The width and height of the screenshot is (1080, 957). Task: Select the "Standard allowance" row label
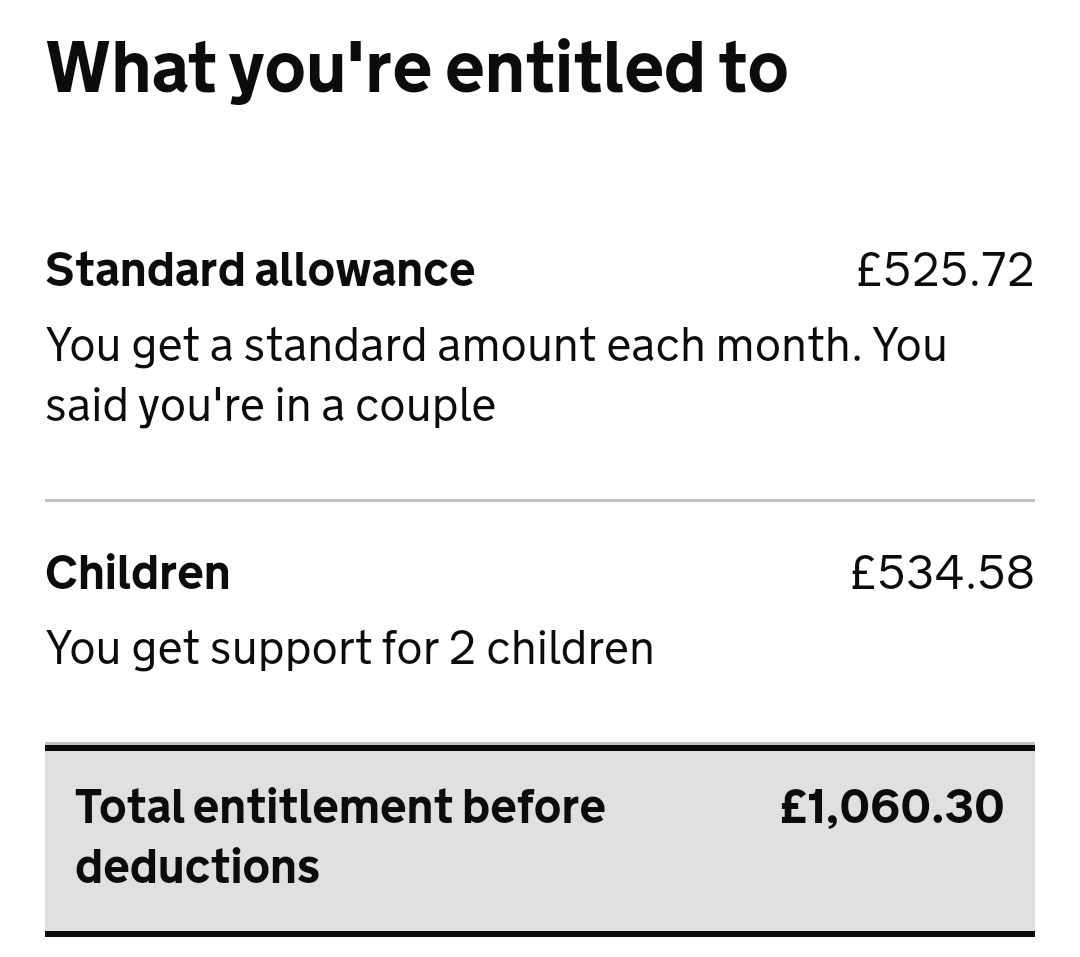[x=260, y=270]
